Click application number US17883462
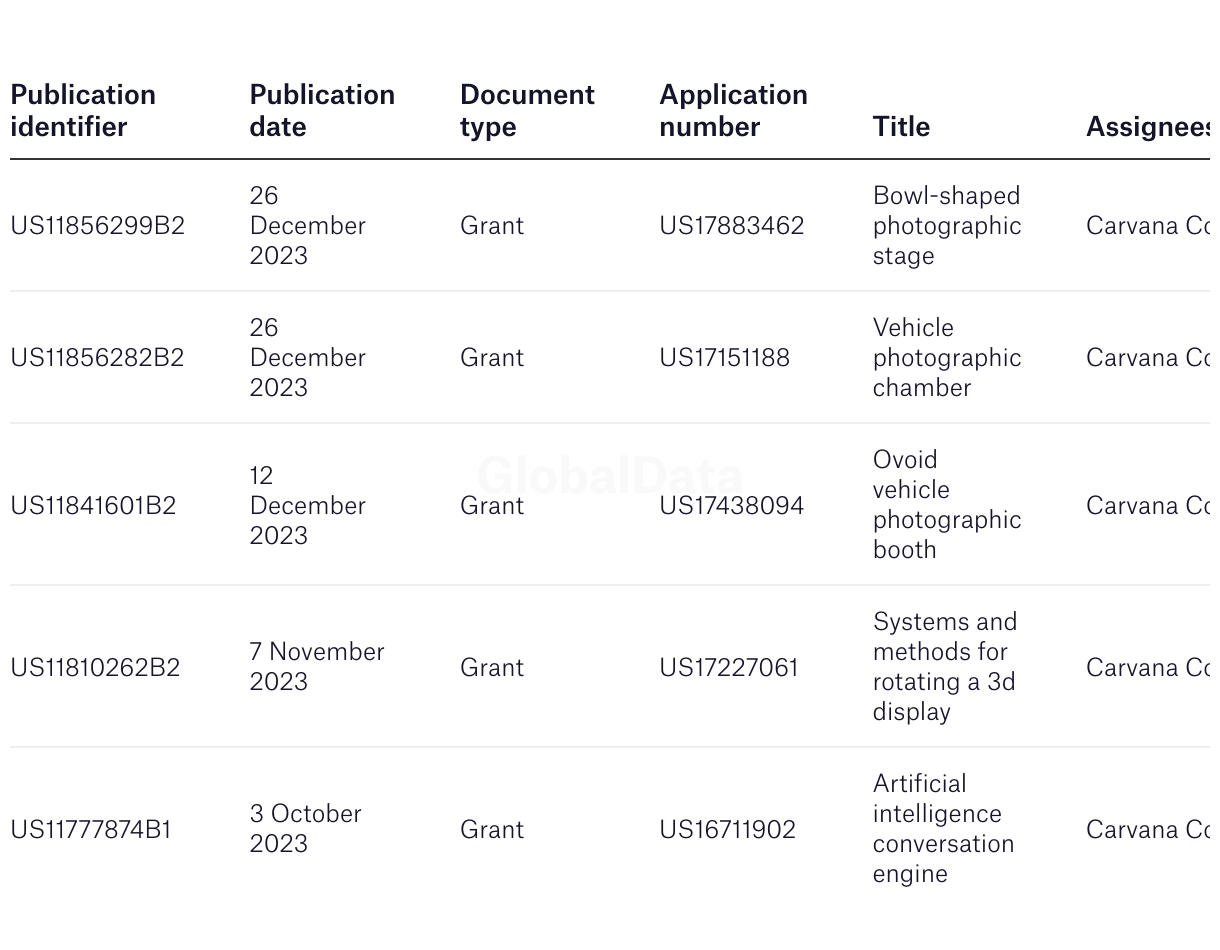The width and height of the screenshot is (1220, 950). tap(731, 225)
